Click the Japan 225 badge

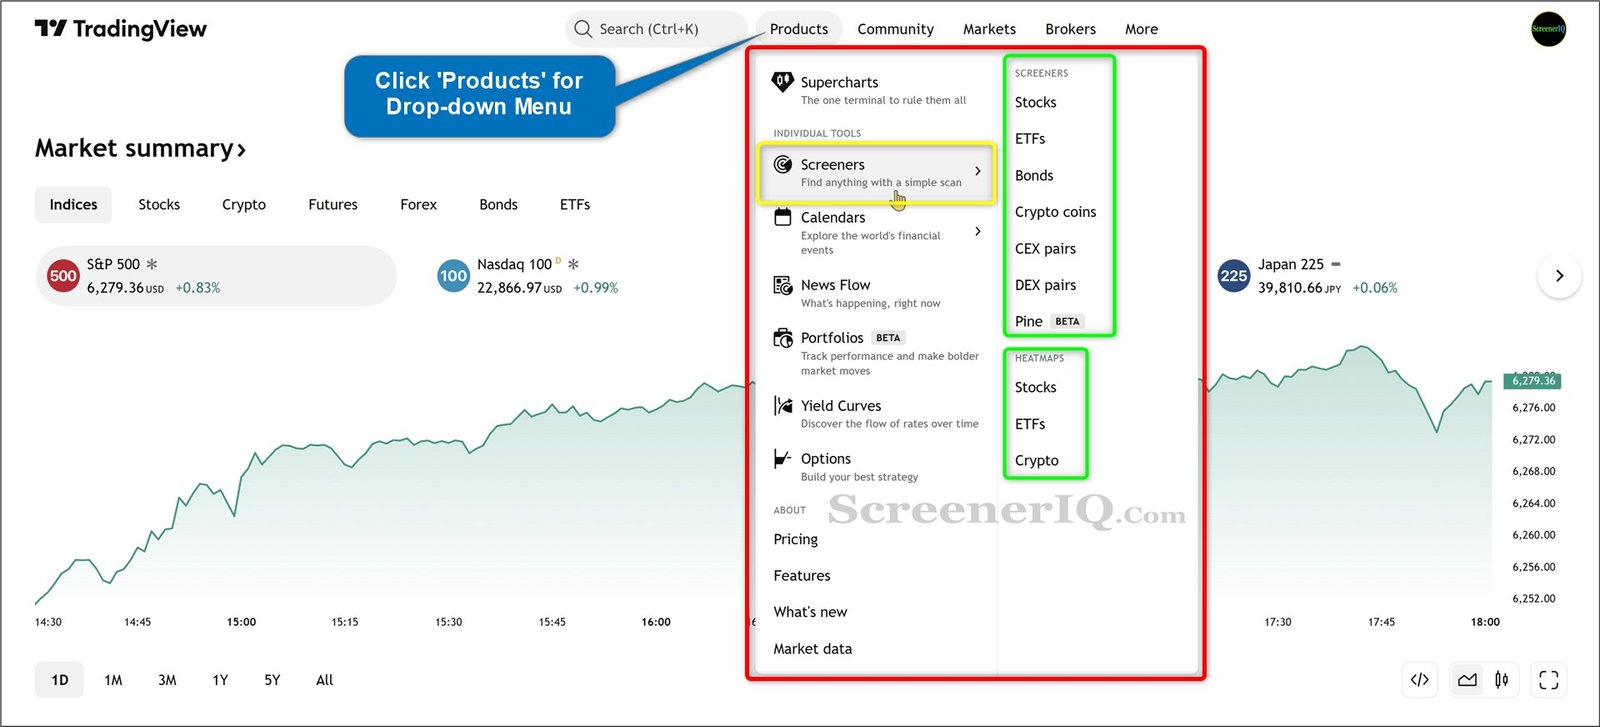pyautogui.click(x=1234, y=276)
